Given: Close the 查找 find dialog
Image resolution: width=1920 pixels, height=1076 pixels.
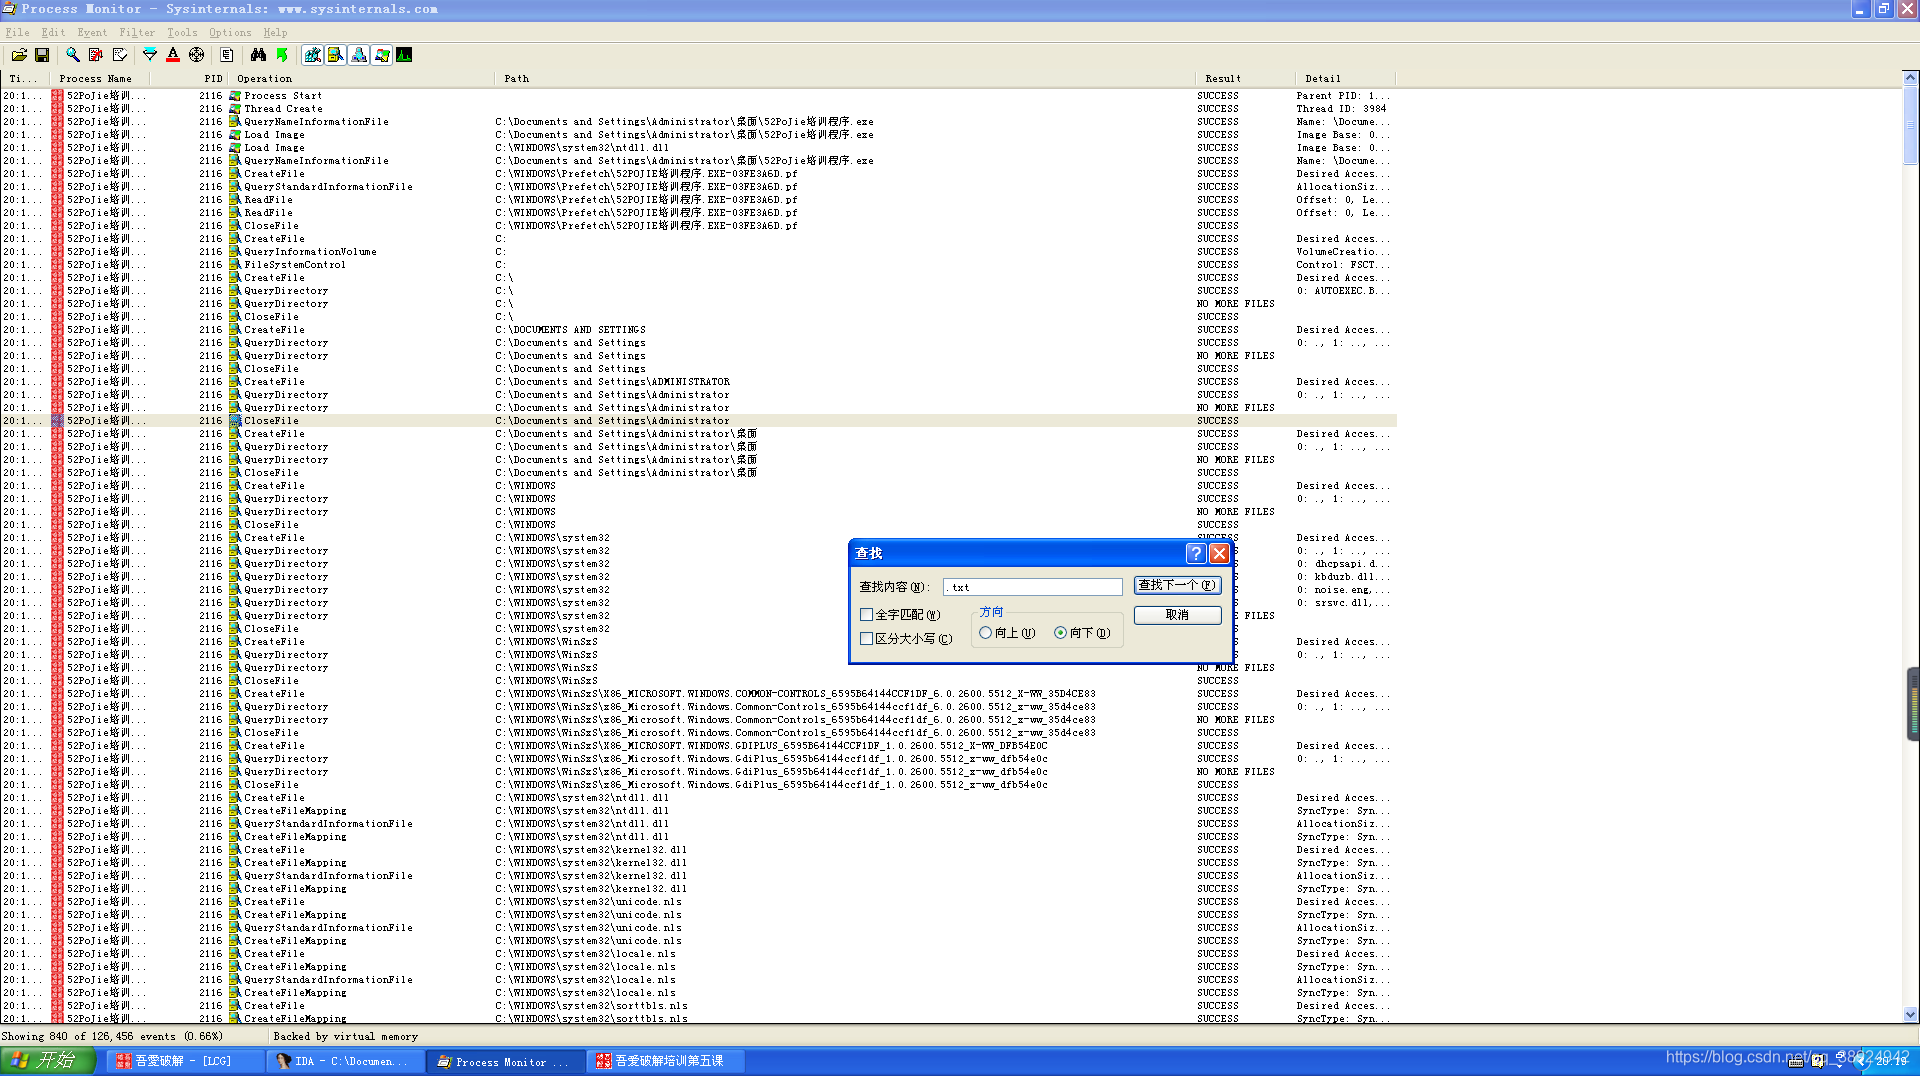Looking at the screenshot, I should (x=1219, y=553).
